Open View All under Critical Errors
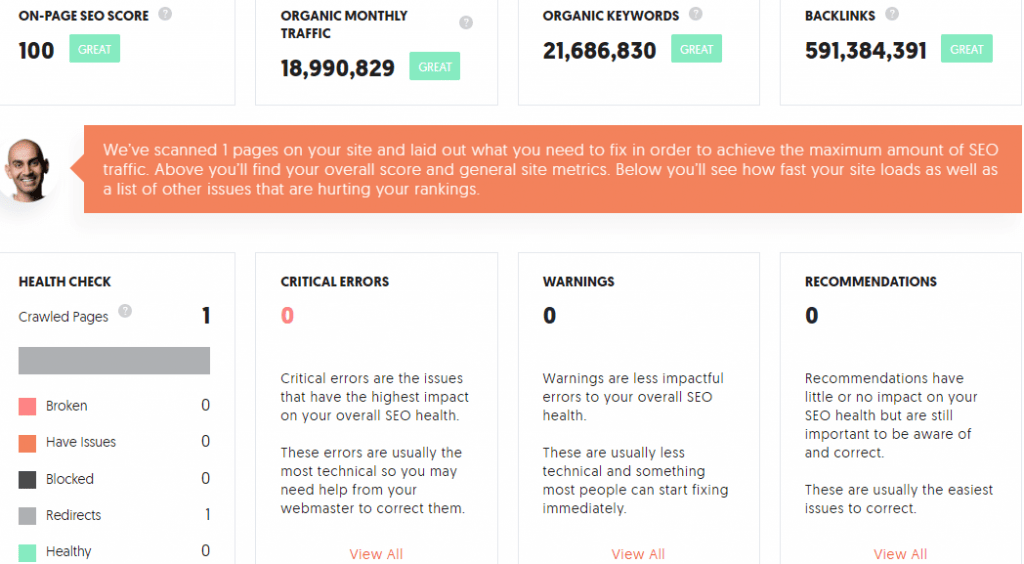This screenshot has height=564, width=1024. (376, 554)
